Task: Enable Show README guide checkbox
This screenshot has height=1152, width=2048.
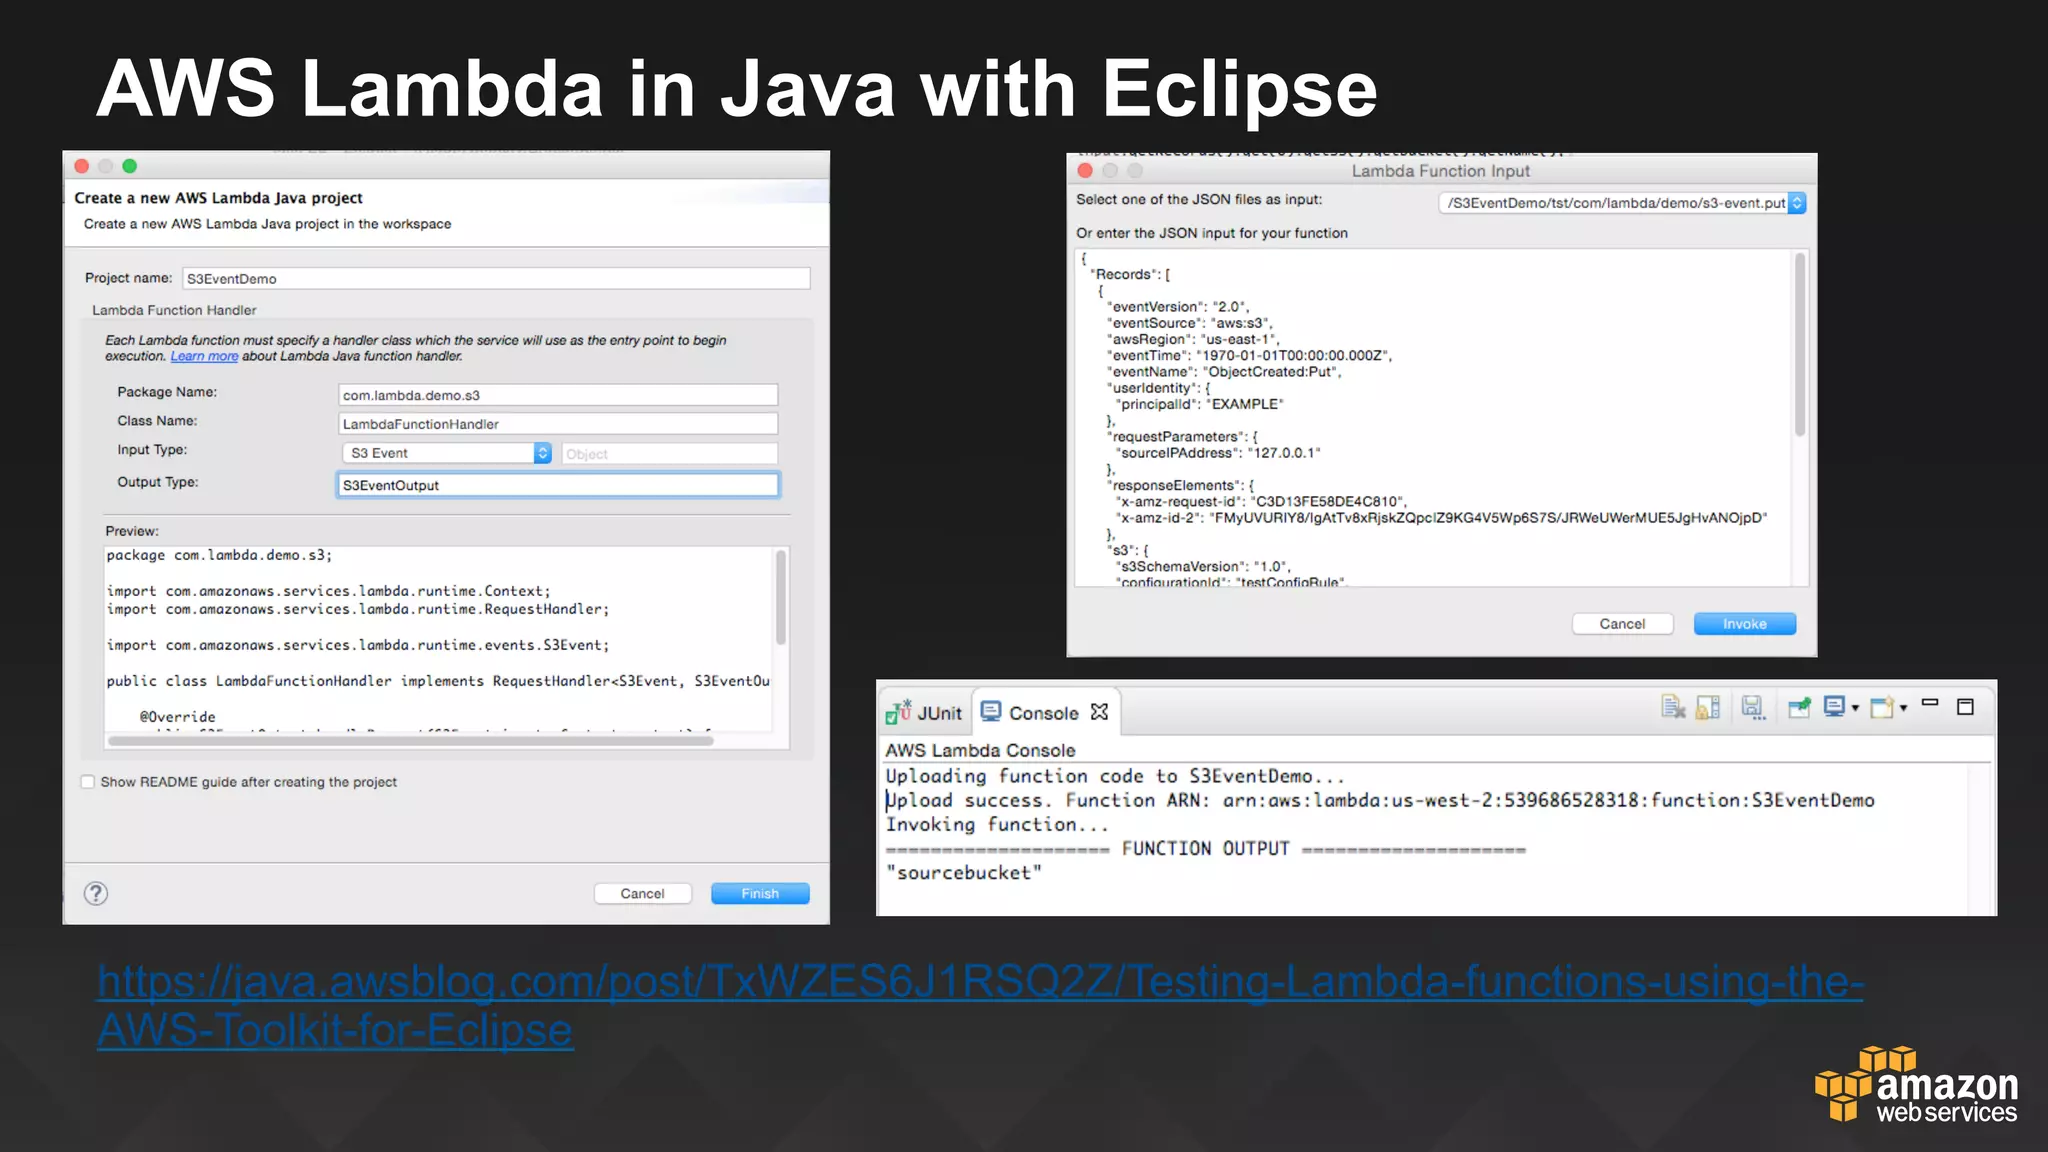Action: point(88,782)
